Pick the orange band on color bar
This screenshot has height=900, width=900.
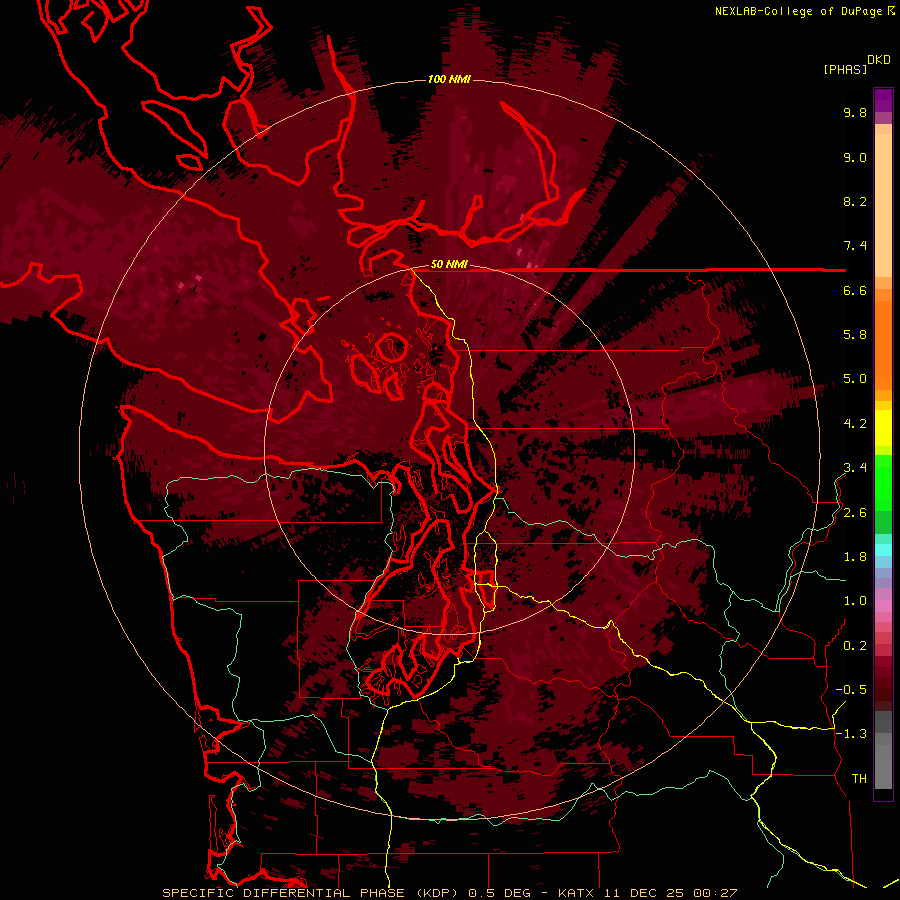pyautogui.click(x=883, y=344)
